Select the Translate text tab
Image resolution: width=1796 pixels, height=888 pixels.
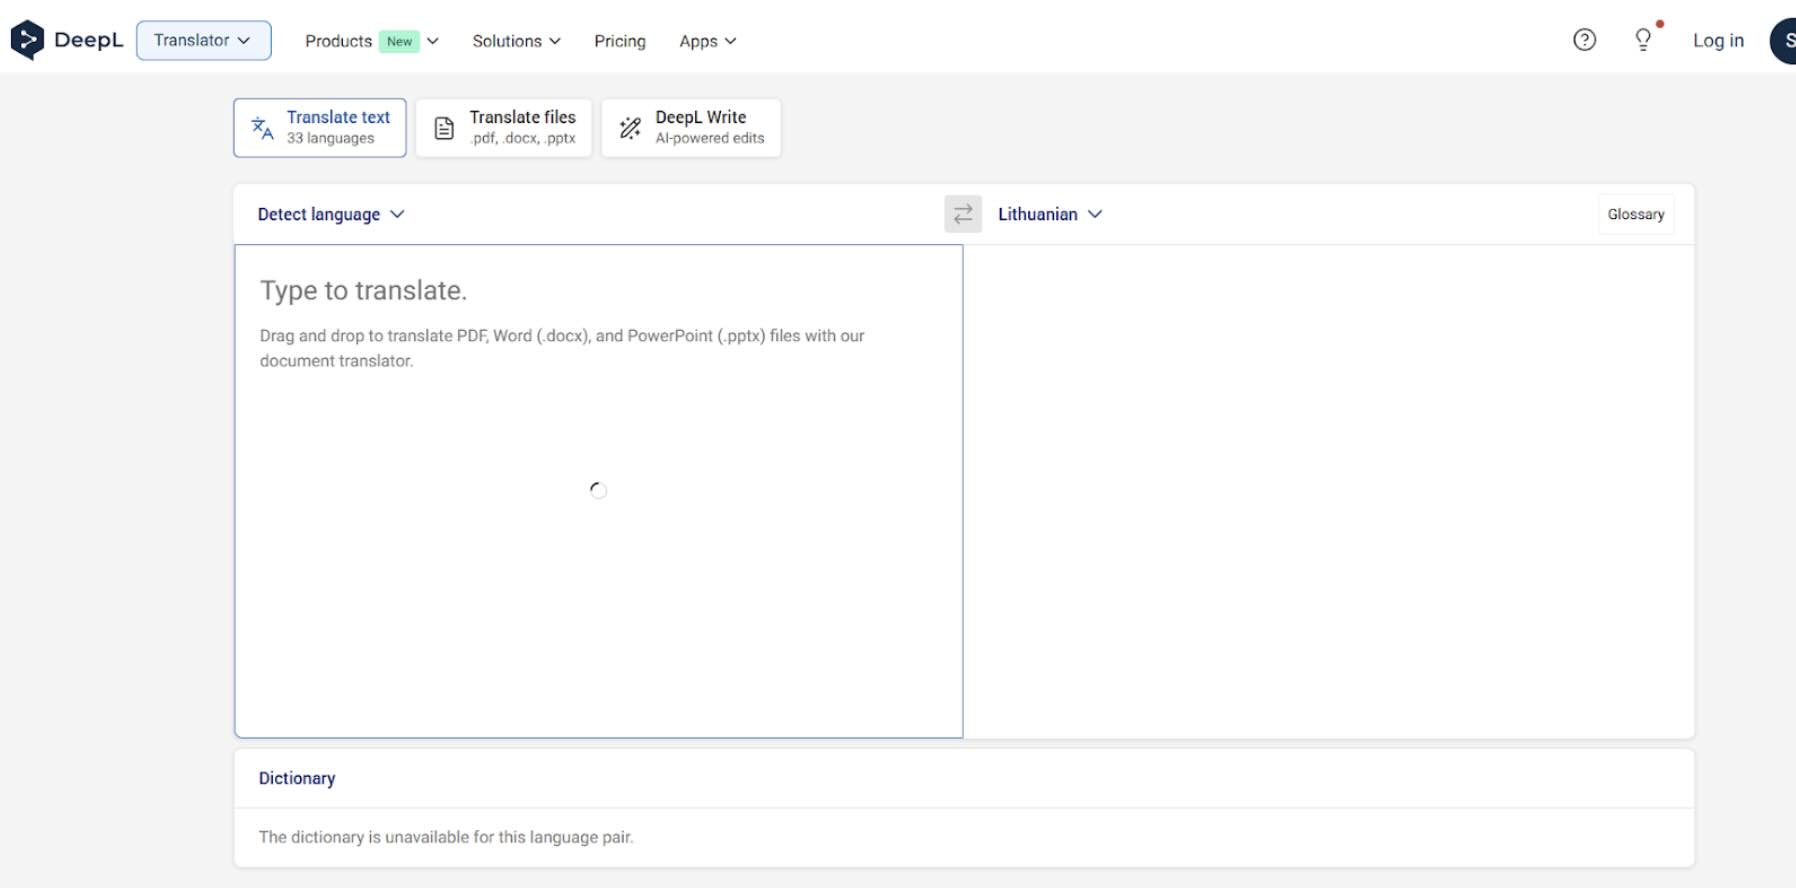tap(320, 127)
